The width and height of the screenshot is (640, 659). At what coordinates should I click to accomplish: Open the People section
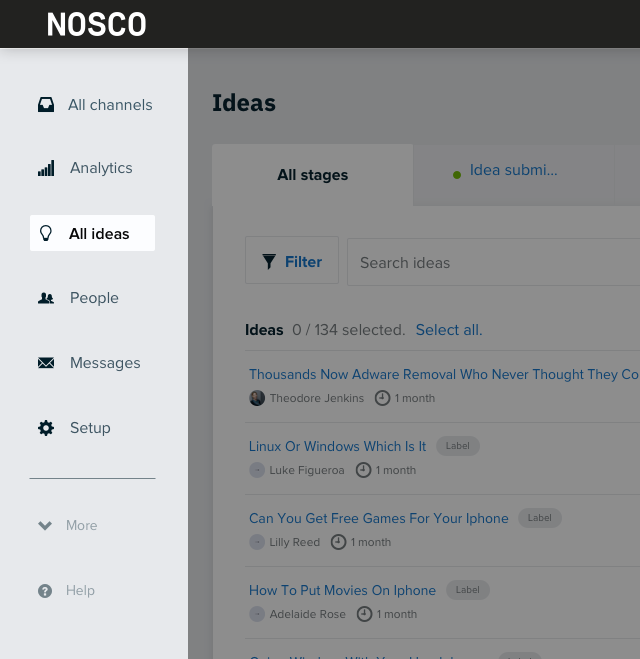coord(92,298)
